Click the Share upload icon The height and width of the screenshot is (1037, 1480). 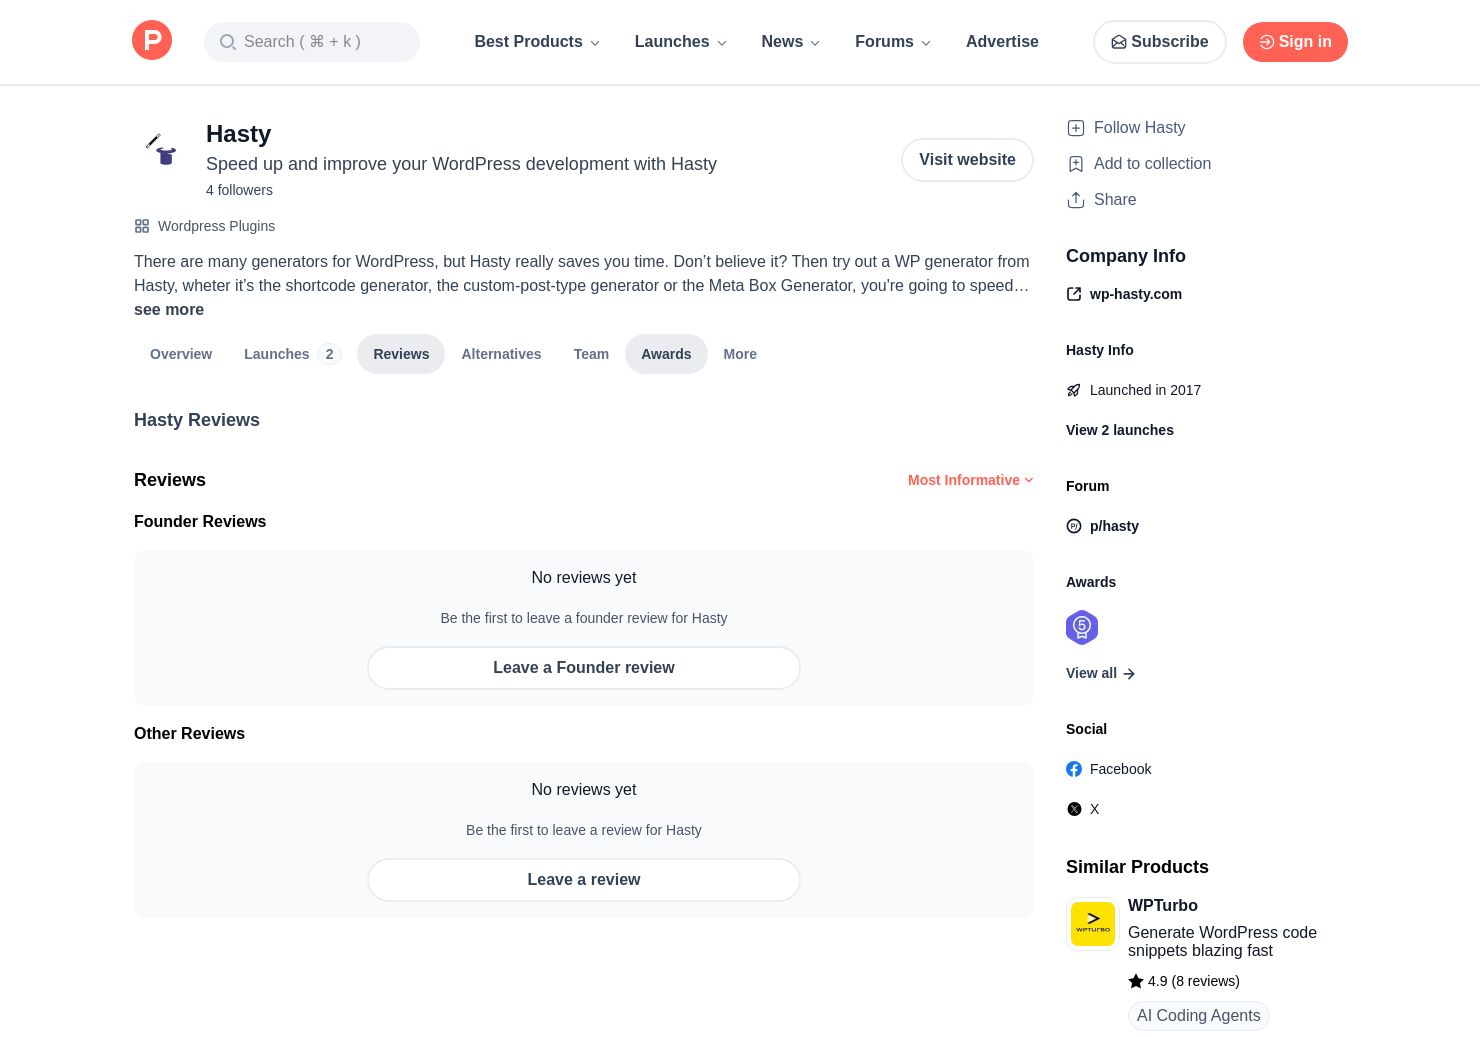coord(1076,200)
